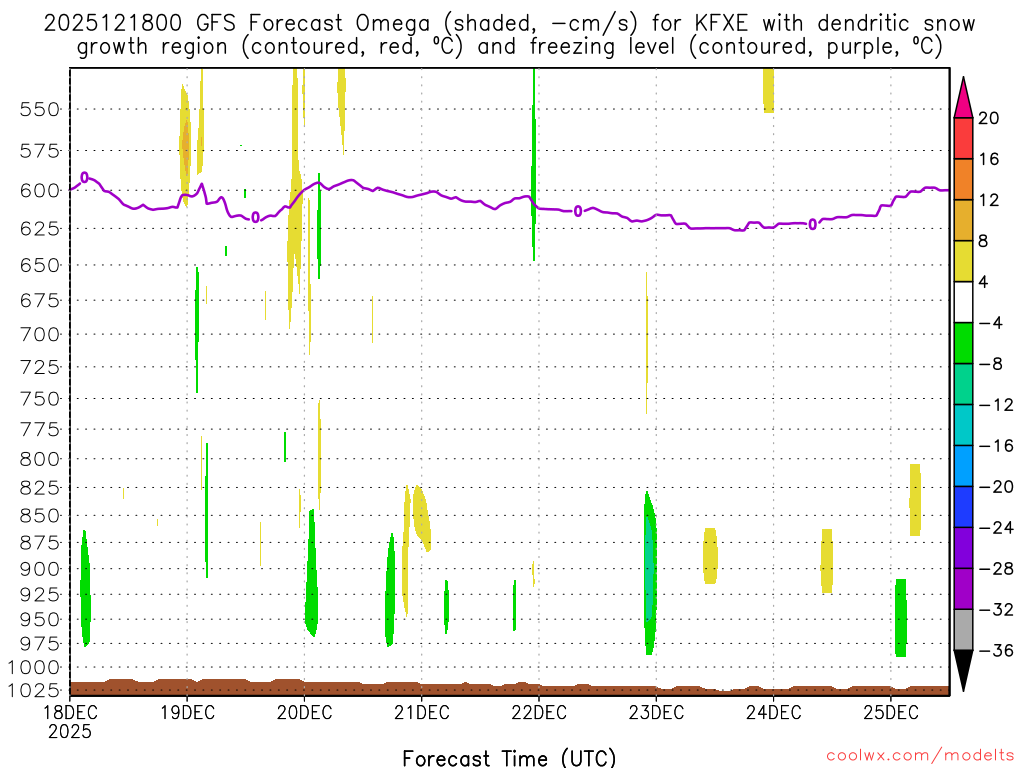Click the 975 pressure level label
Screen dimensions: 1024x768
[x=39, y=643]
